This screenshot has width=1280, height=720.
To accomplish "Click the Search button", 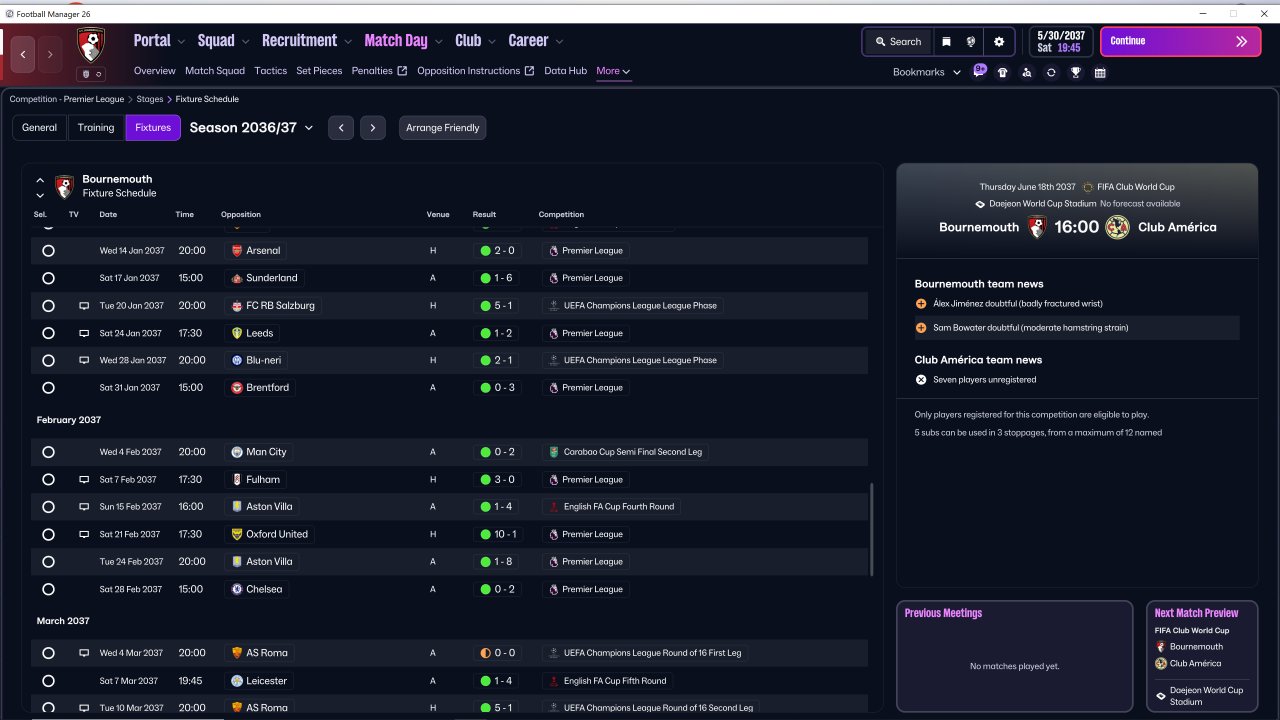I will pyautogui.click(x=897, y=42).
